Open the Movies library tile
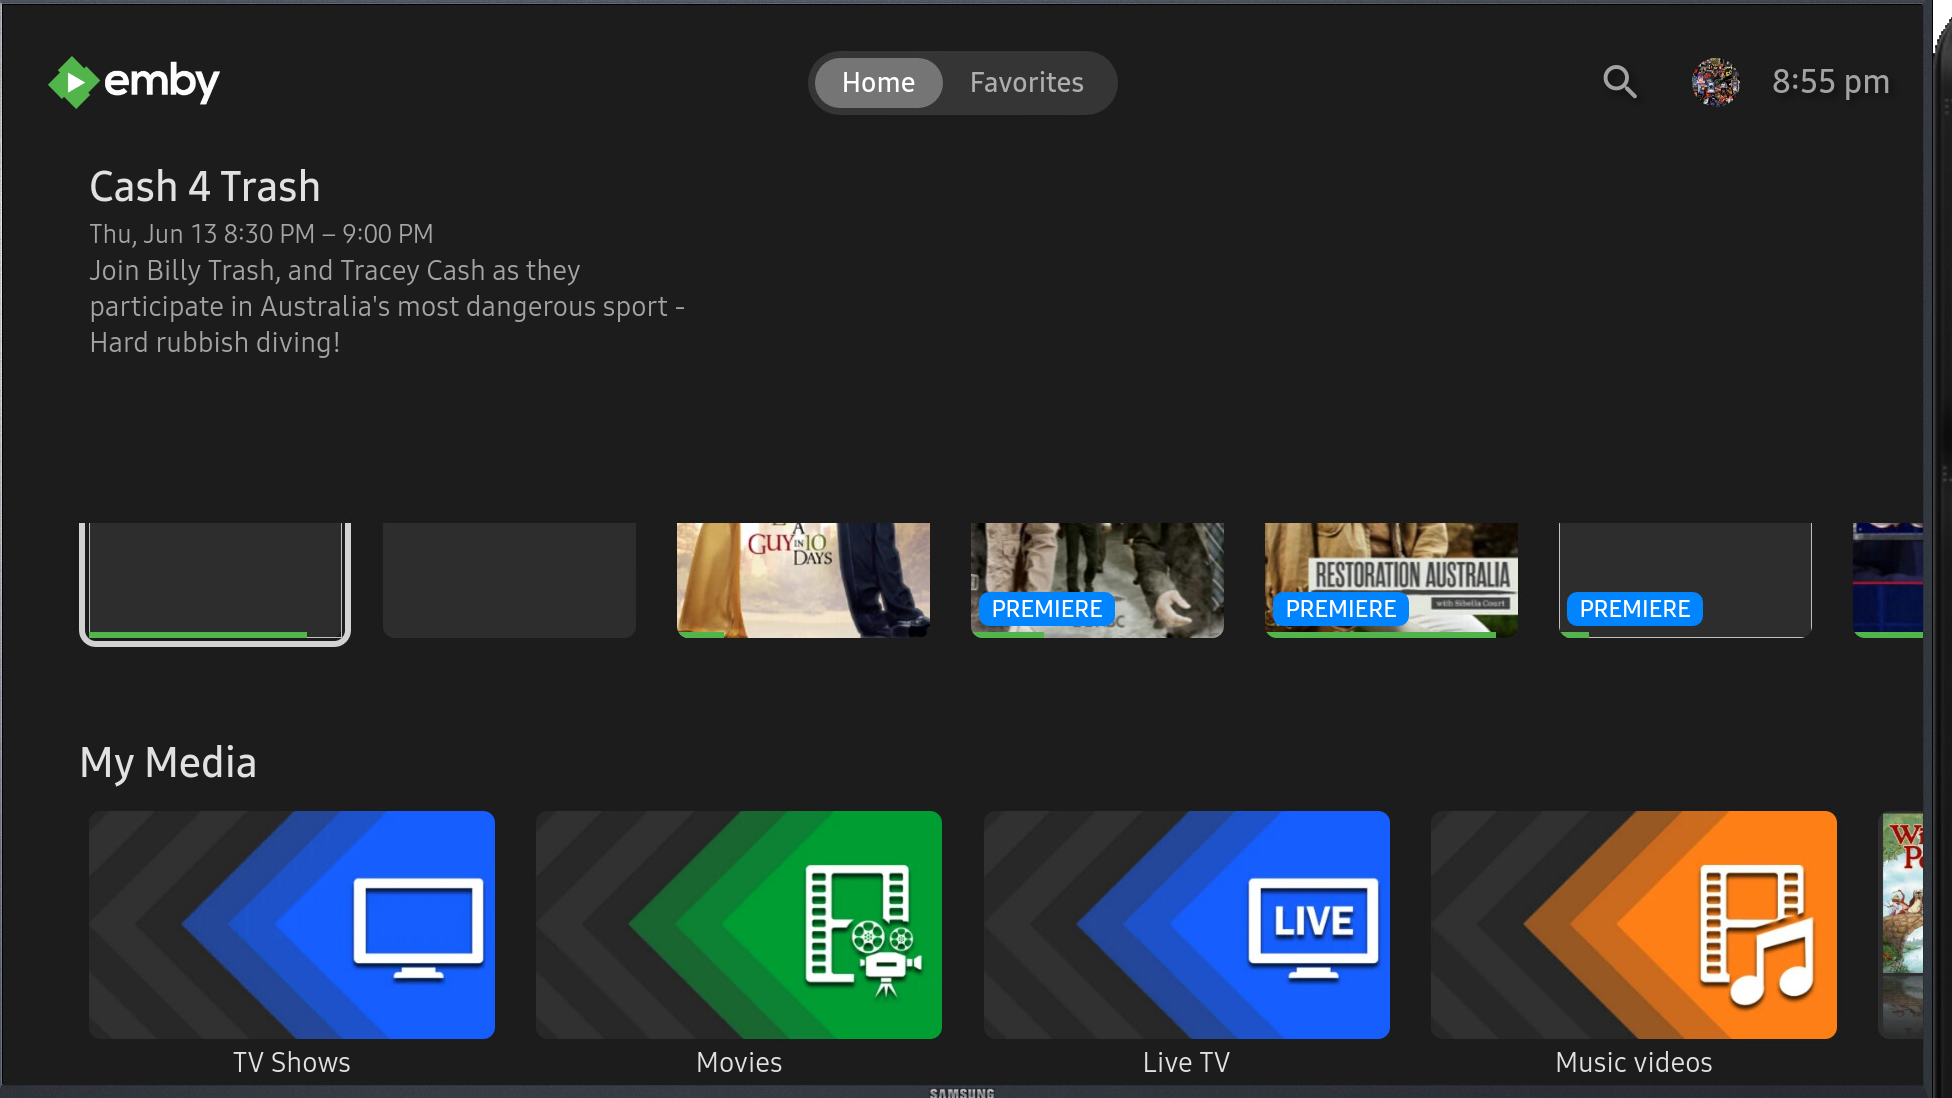The height and width of the screenshot is (1098, 1952). pos(739,925)
